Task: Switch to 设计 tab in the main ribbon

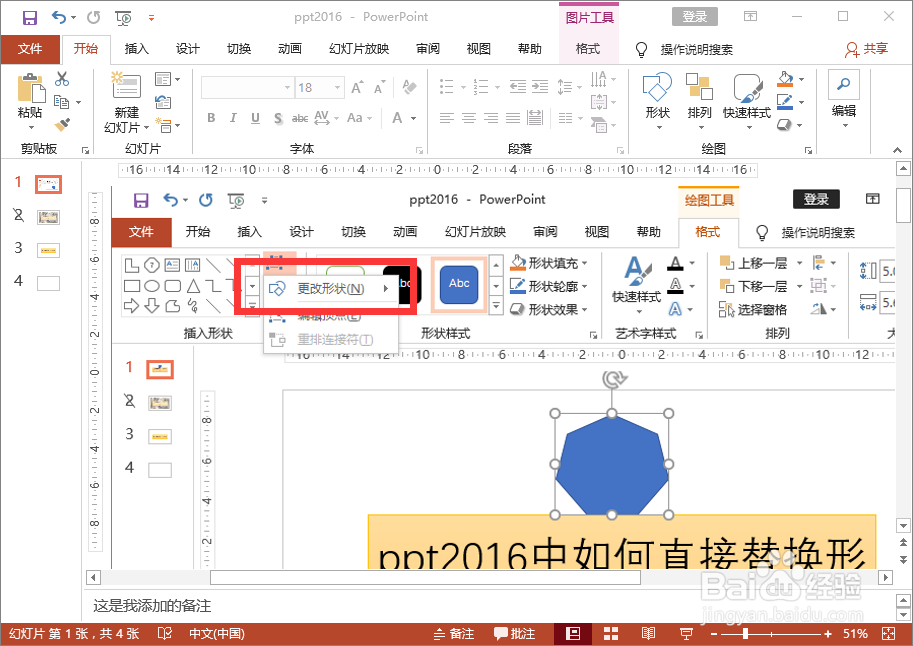Action: pos(187,49)
